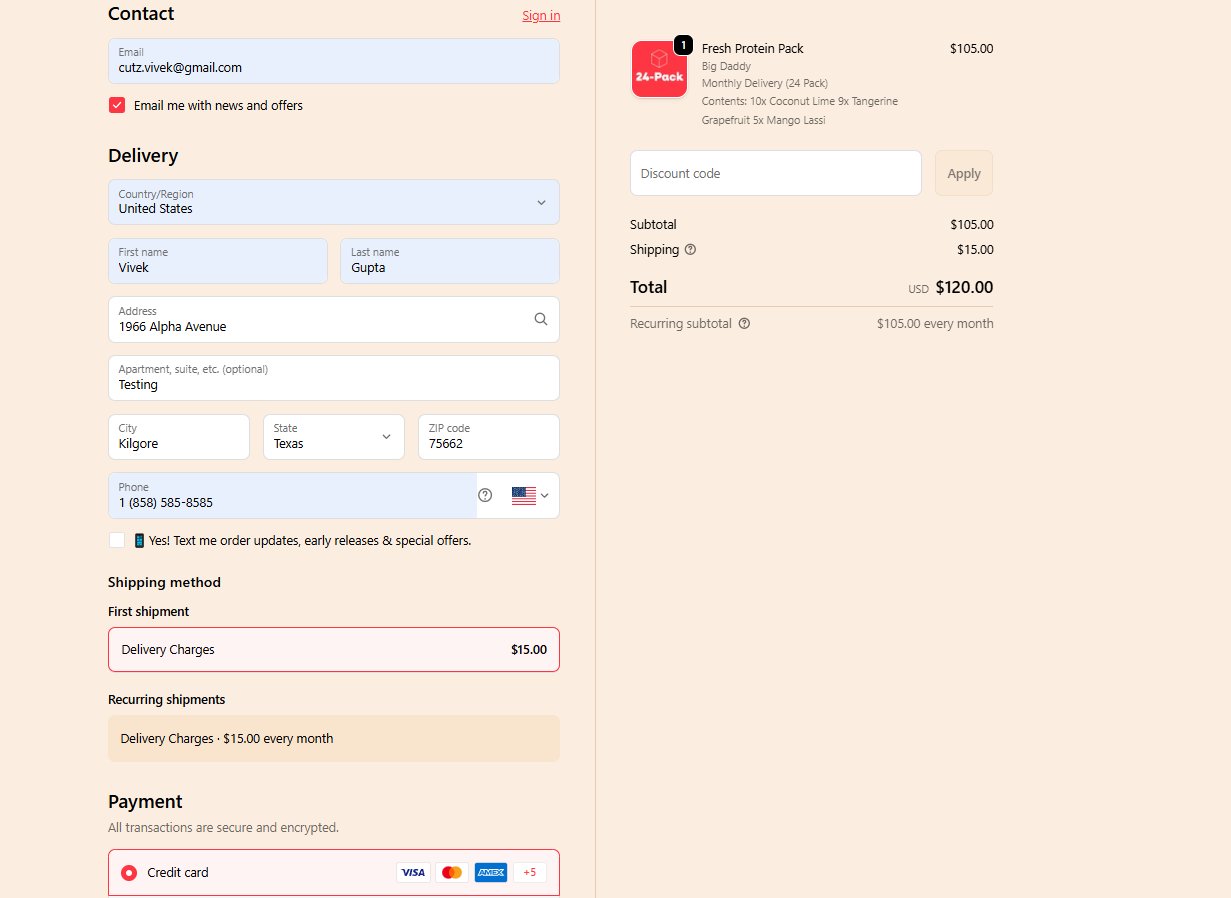Viewport: 1231px width, 898px height.
Task: Enable text me order updates checkbox
Action: [117, 540]
